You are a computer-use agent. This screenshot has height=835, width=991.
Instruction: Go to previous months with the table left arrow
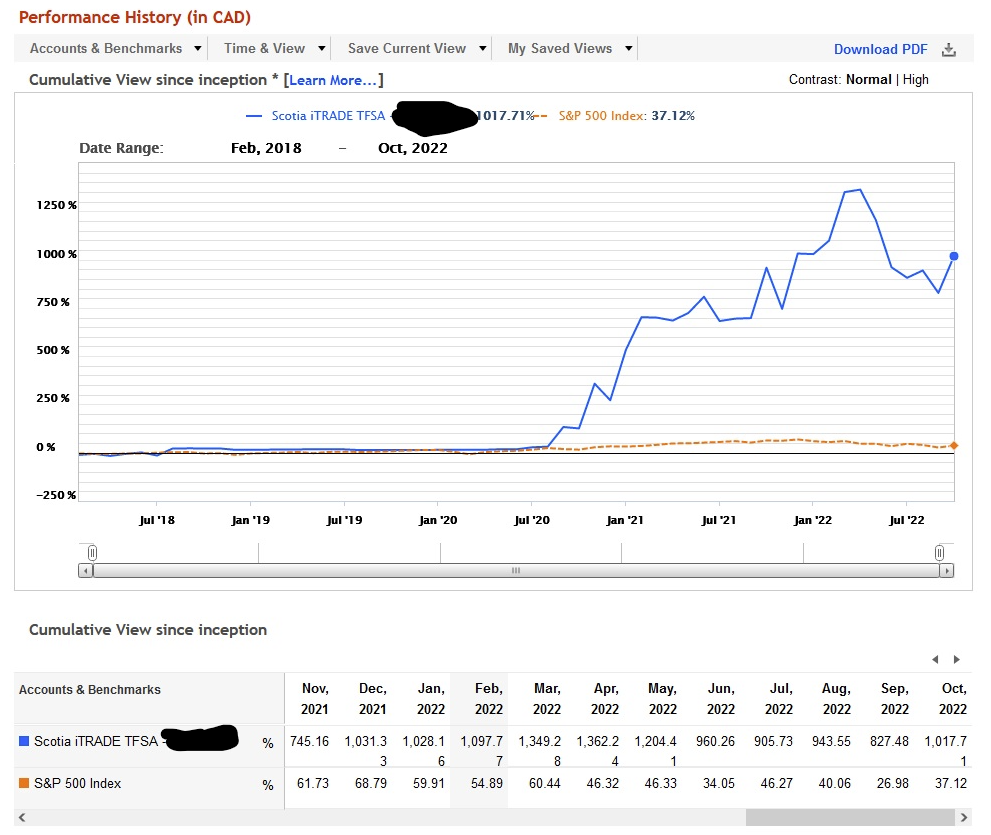(x=935, y=659)
